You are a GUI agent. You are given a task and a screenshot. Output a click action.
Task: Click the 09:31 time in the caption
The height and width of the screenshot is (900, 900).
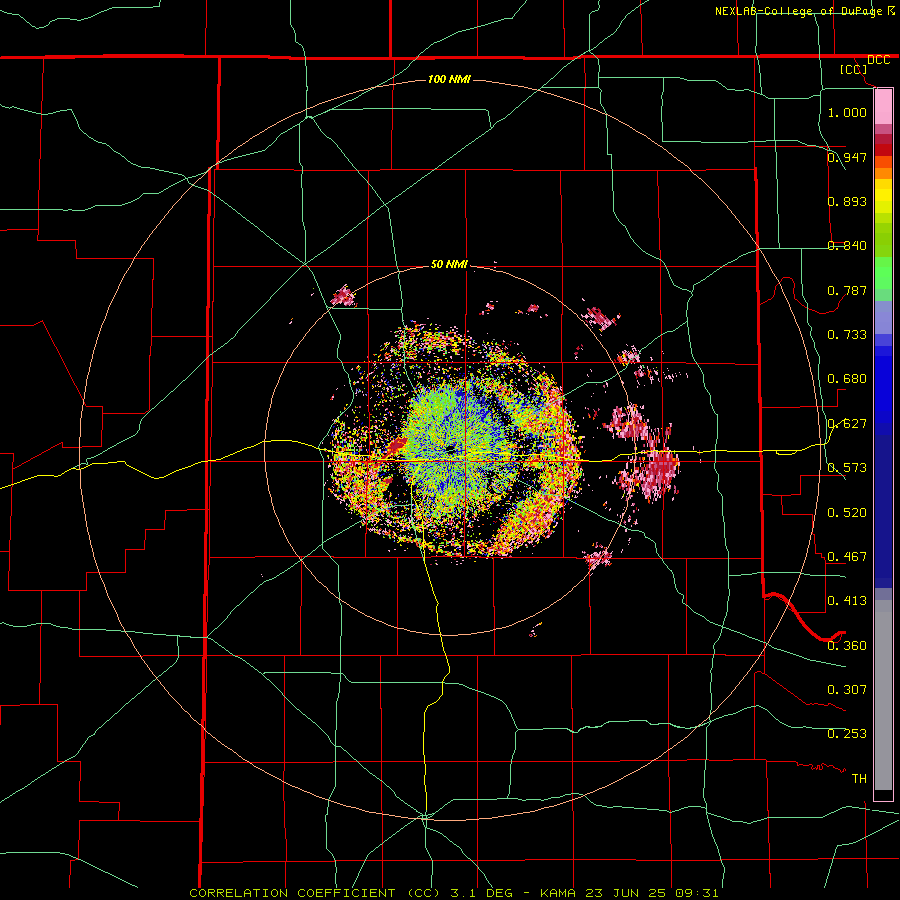tap(696, 893)
